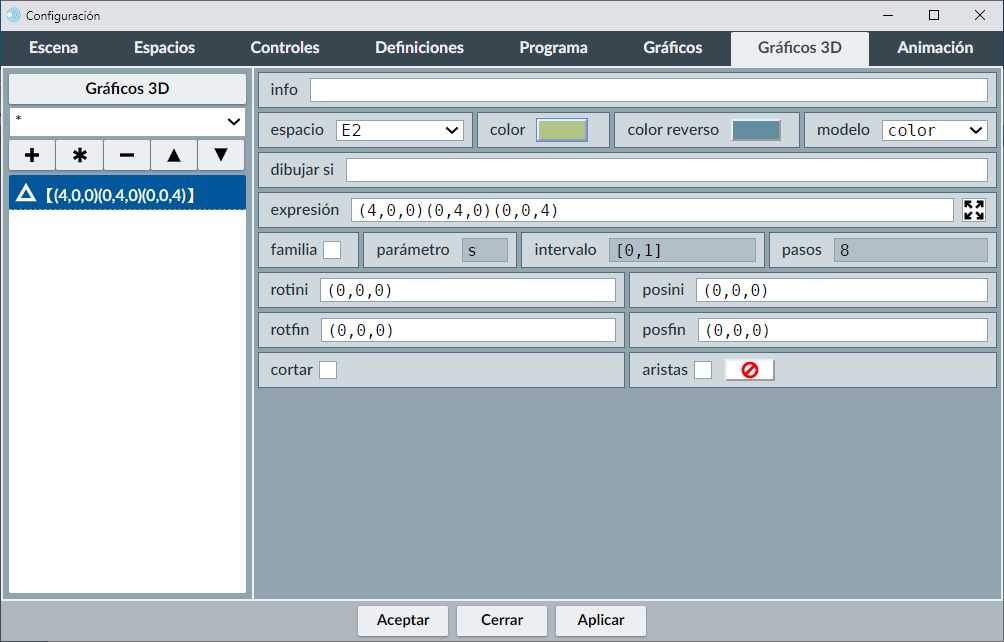Viewport: 1004px width, 642px height.
Task: Move graphic down with the down arrow
Action: [221, 155]
